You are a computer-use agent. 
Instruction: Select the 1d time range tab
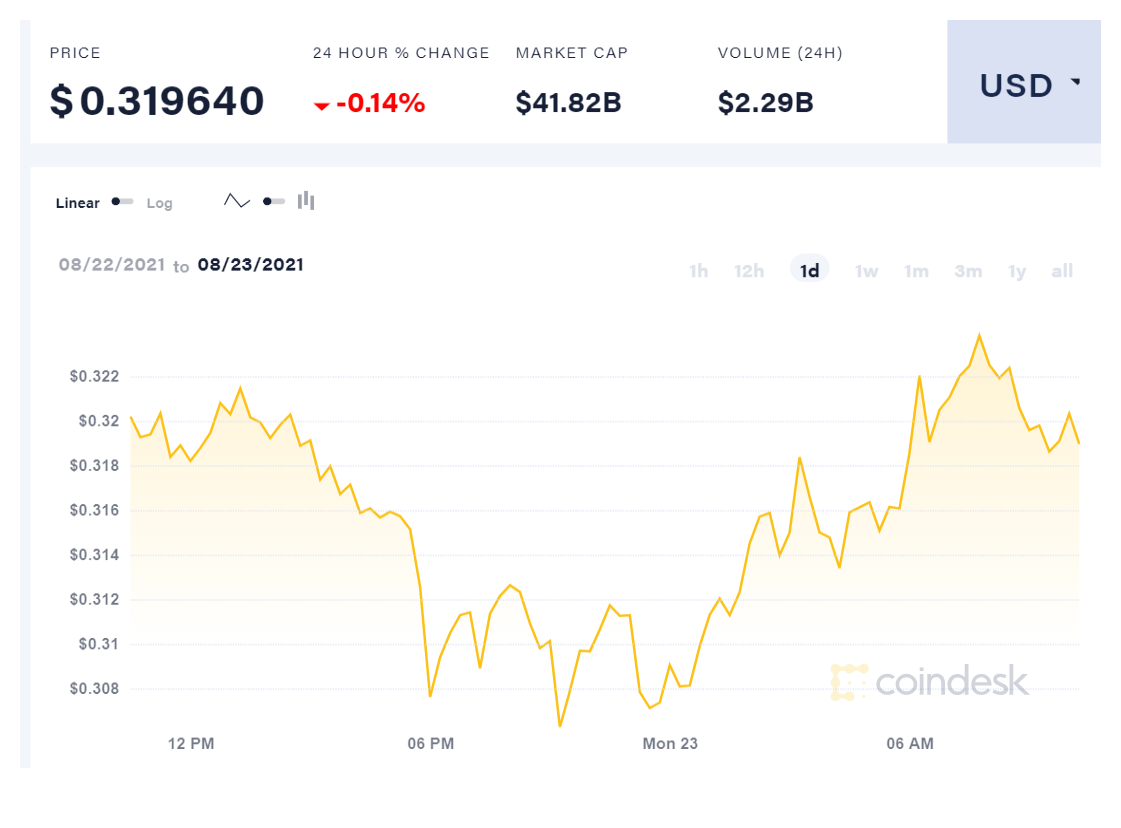(809, 271)
